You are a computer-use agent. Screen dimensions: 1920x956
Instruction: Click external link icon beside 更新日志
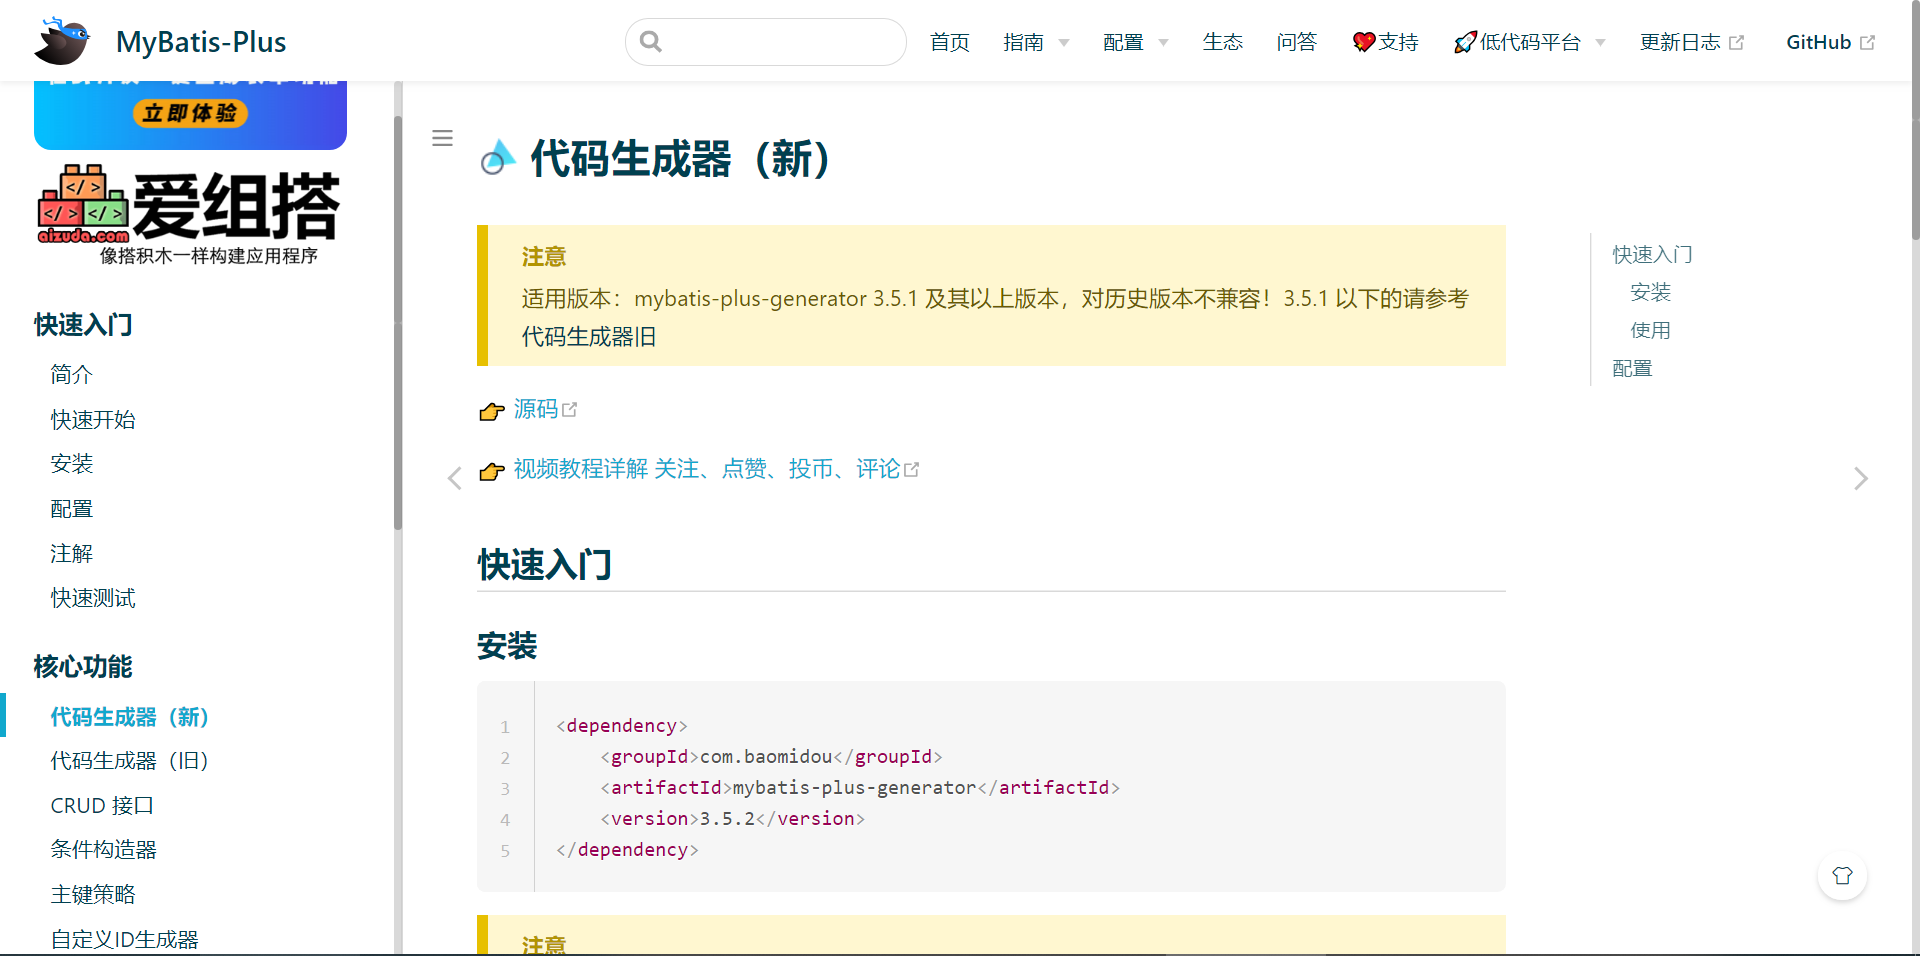tap(1736, 43)
